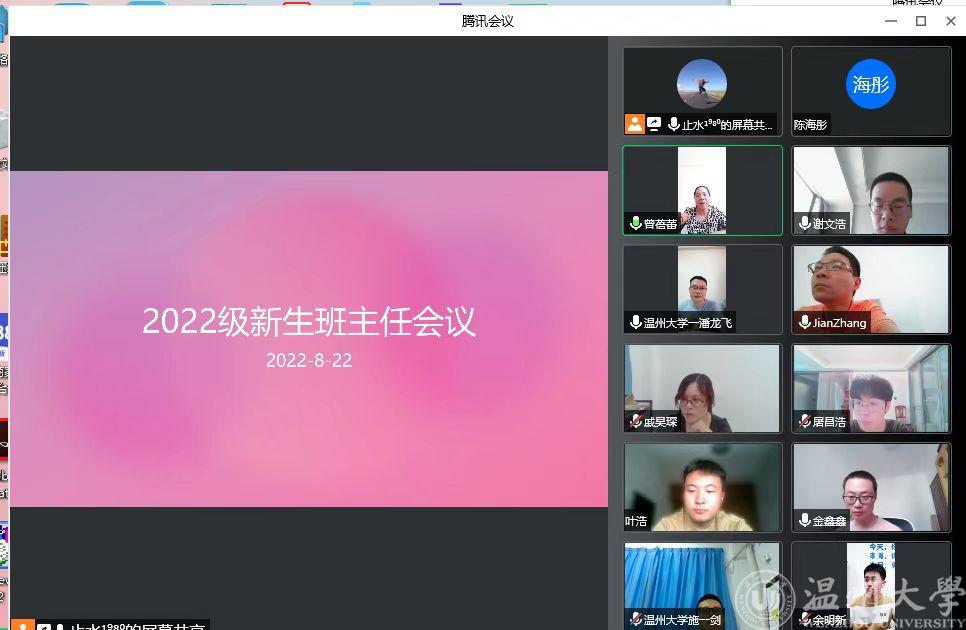Click muted mic icon of 温州大学施一剑

click(x=635, y=619)
